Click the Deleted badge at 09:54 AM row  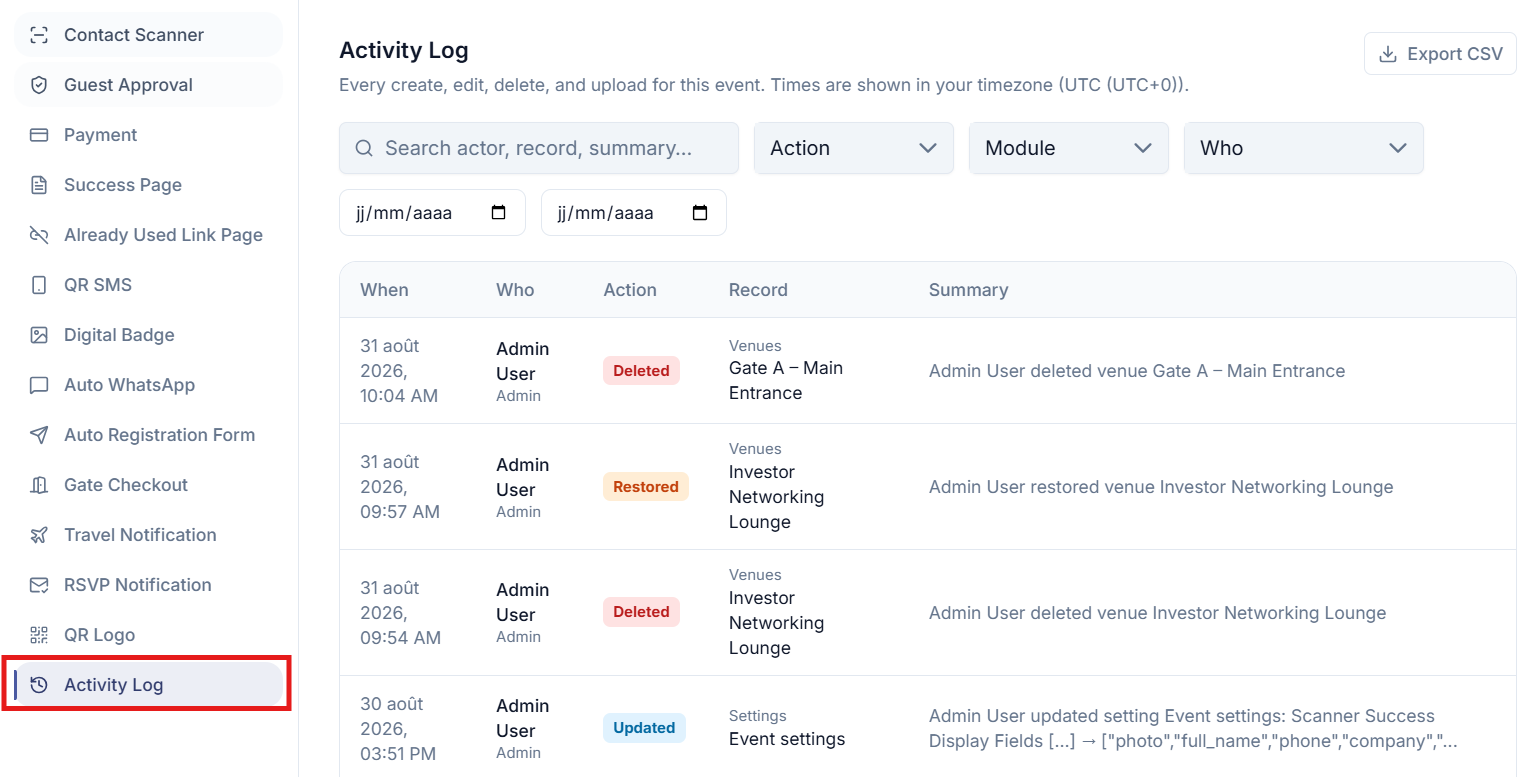641,612
